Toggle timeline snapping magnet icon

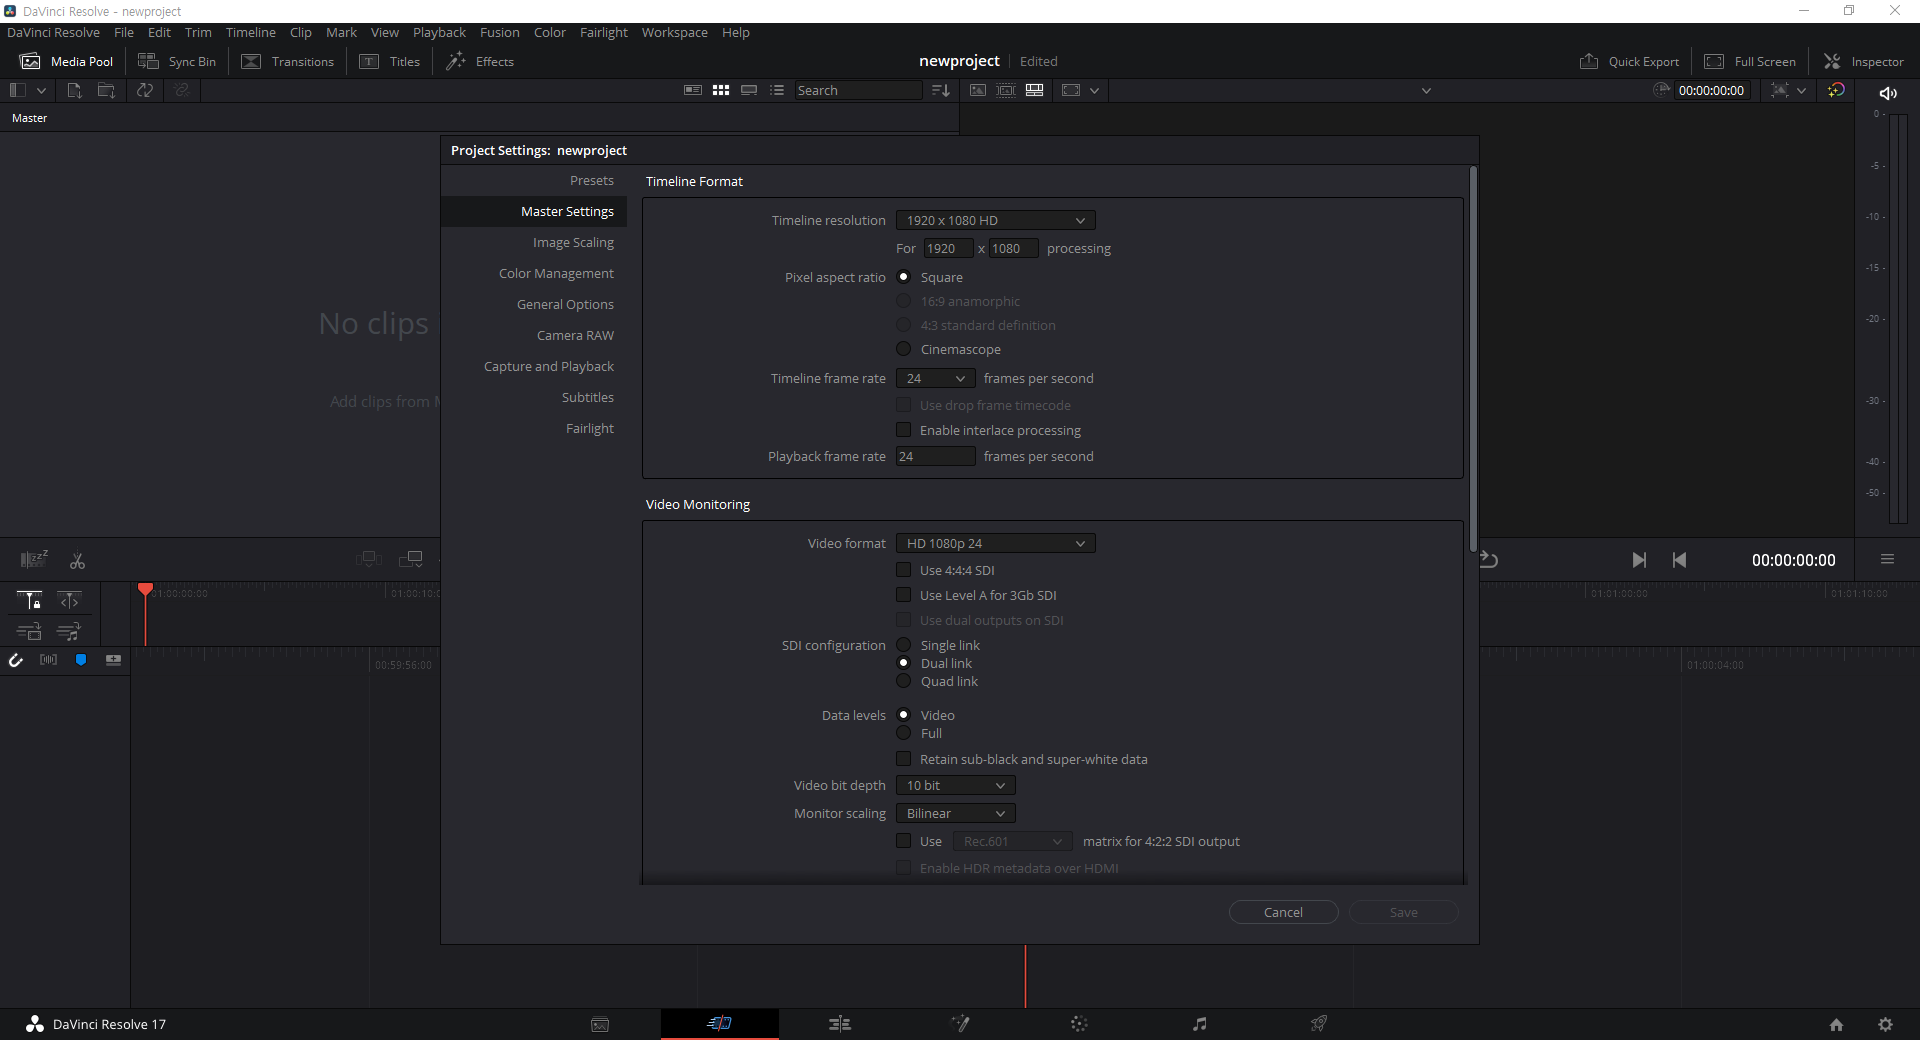click(x=16, y=660)
